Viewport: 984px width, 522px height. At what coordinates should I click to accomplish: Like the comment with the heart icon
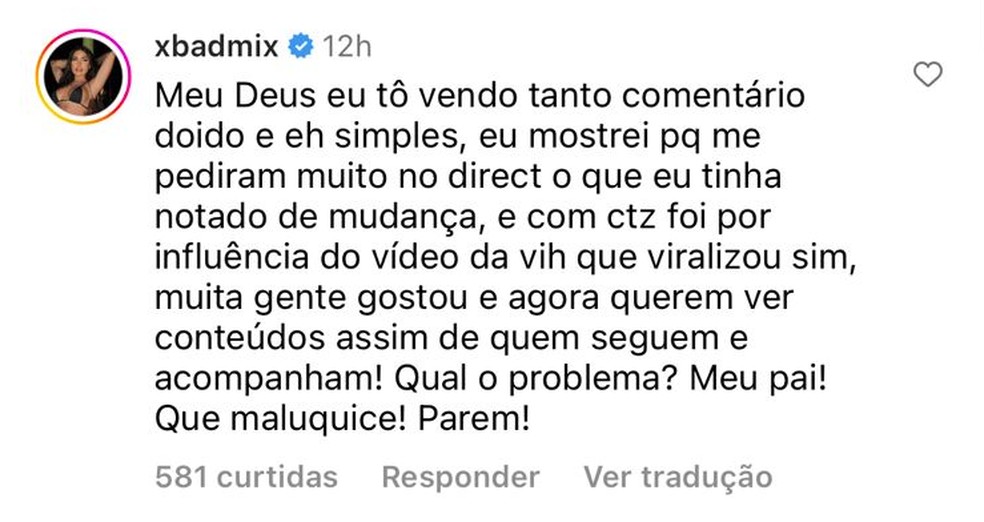click(x=928, y=74)
